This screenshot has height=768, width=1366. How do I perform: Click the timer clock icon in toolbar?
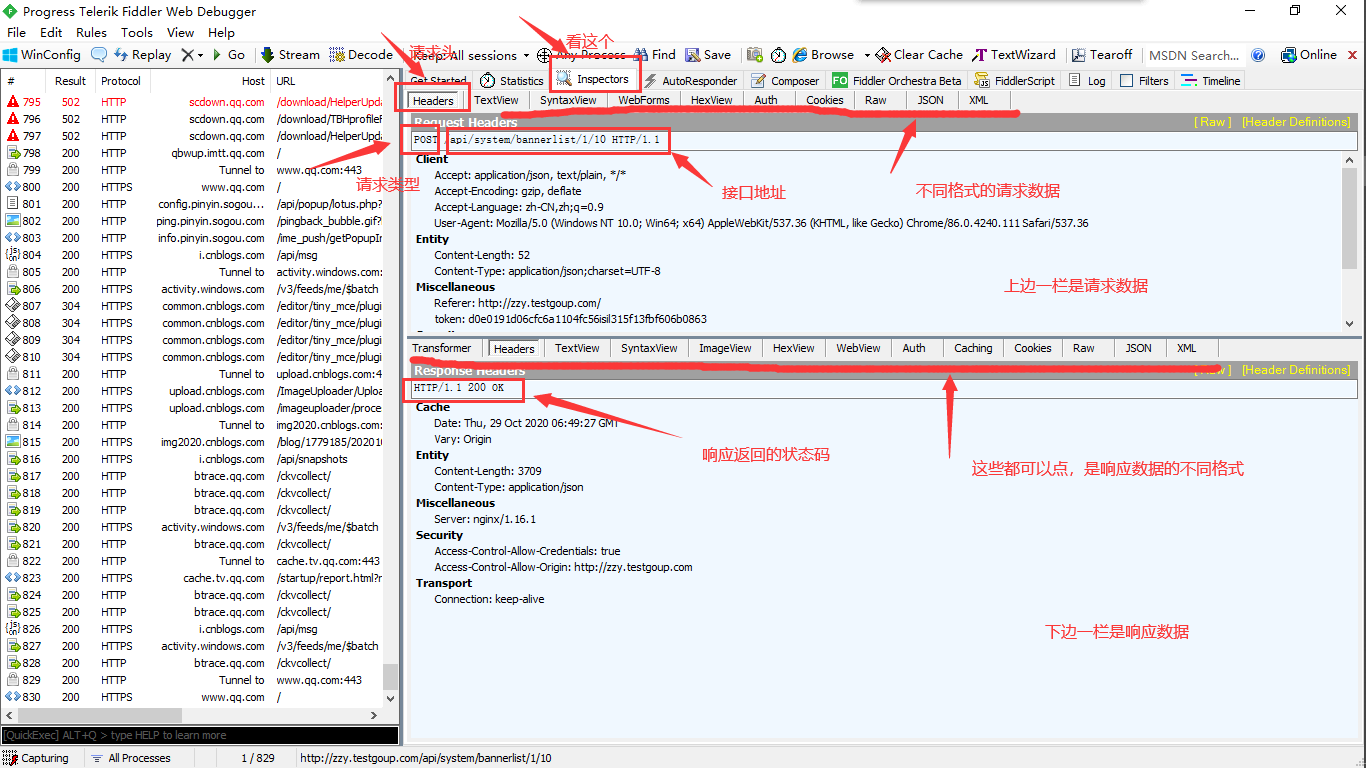click(x=778, y=55)
